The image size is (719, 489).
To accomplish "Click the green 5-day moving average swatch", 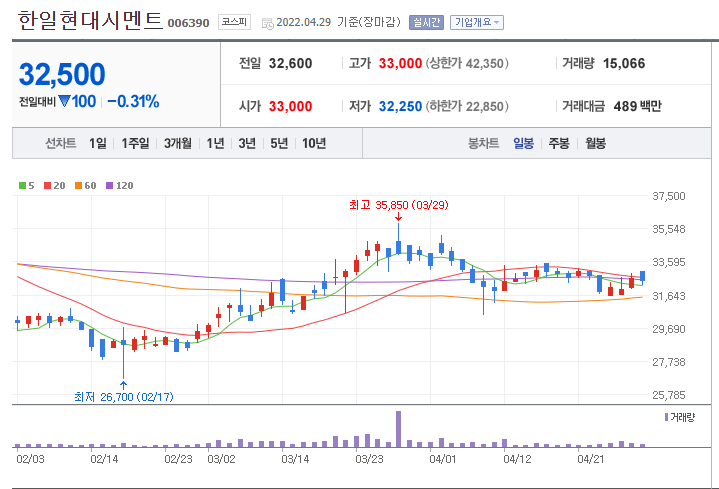I will [x=22, y=186].
